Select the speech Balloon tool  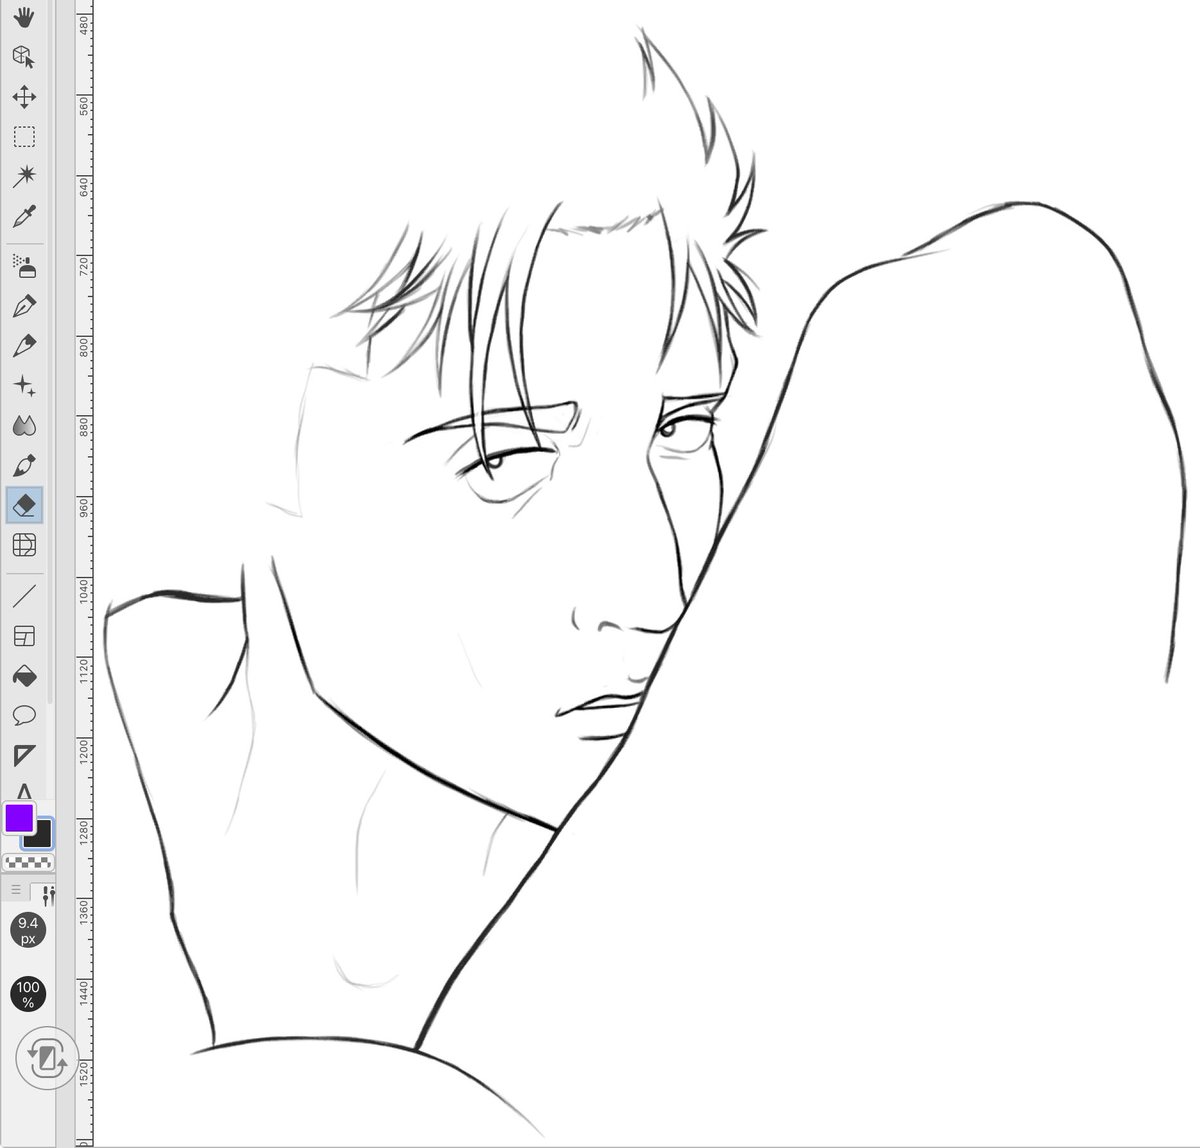[25, 716]
